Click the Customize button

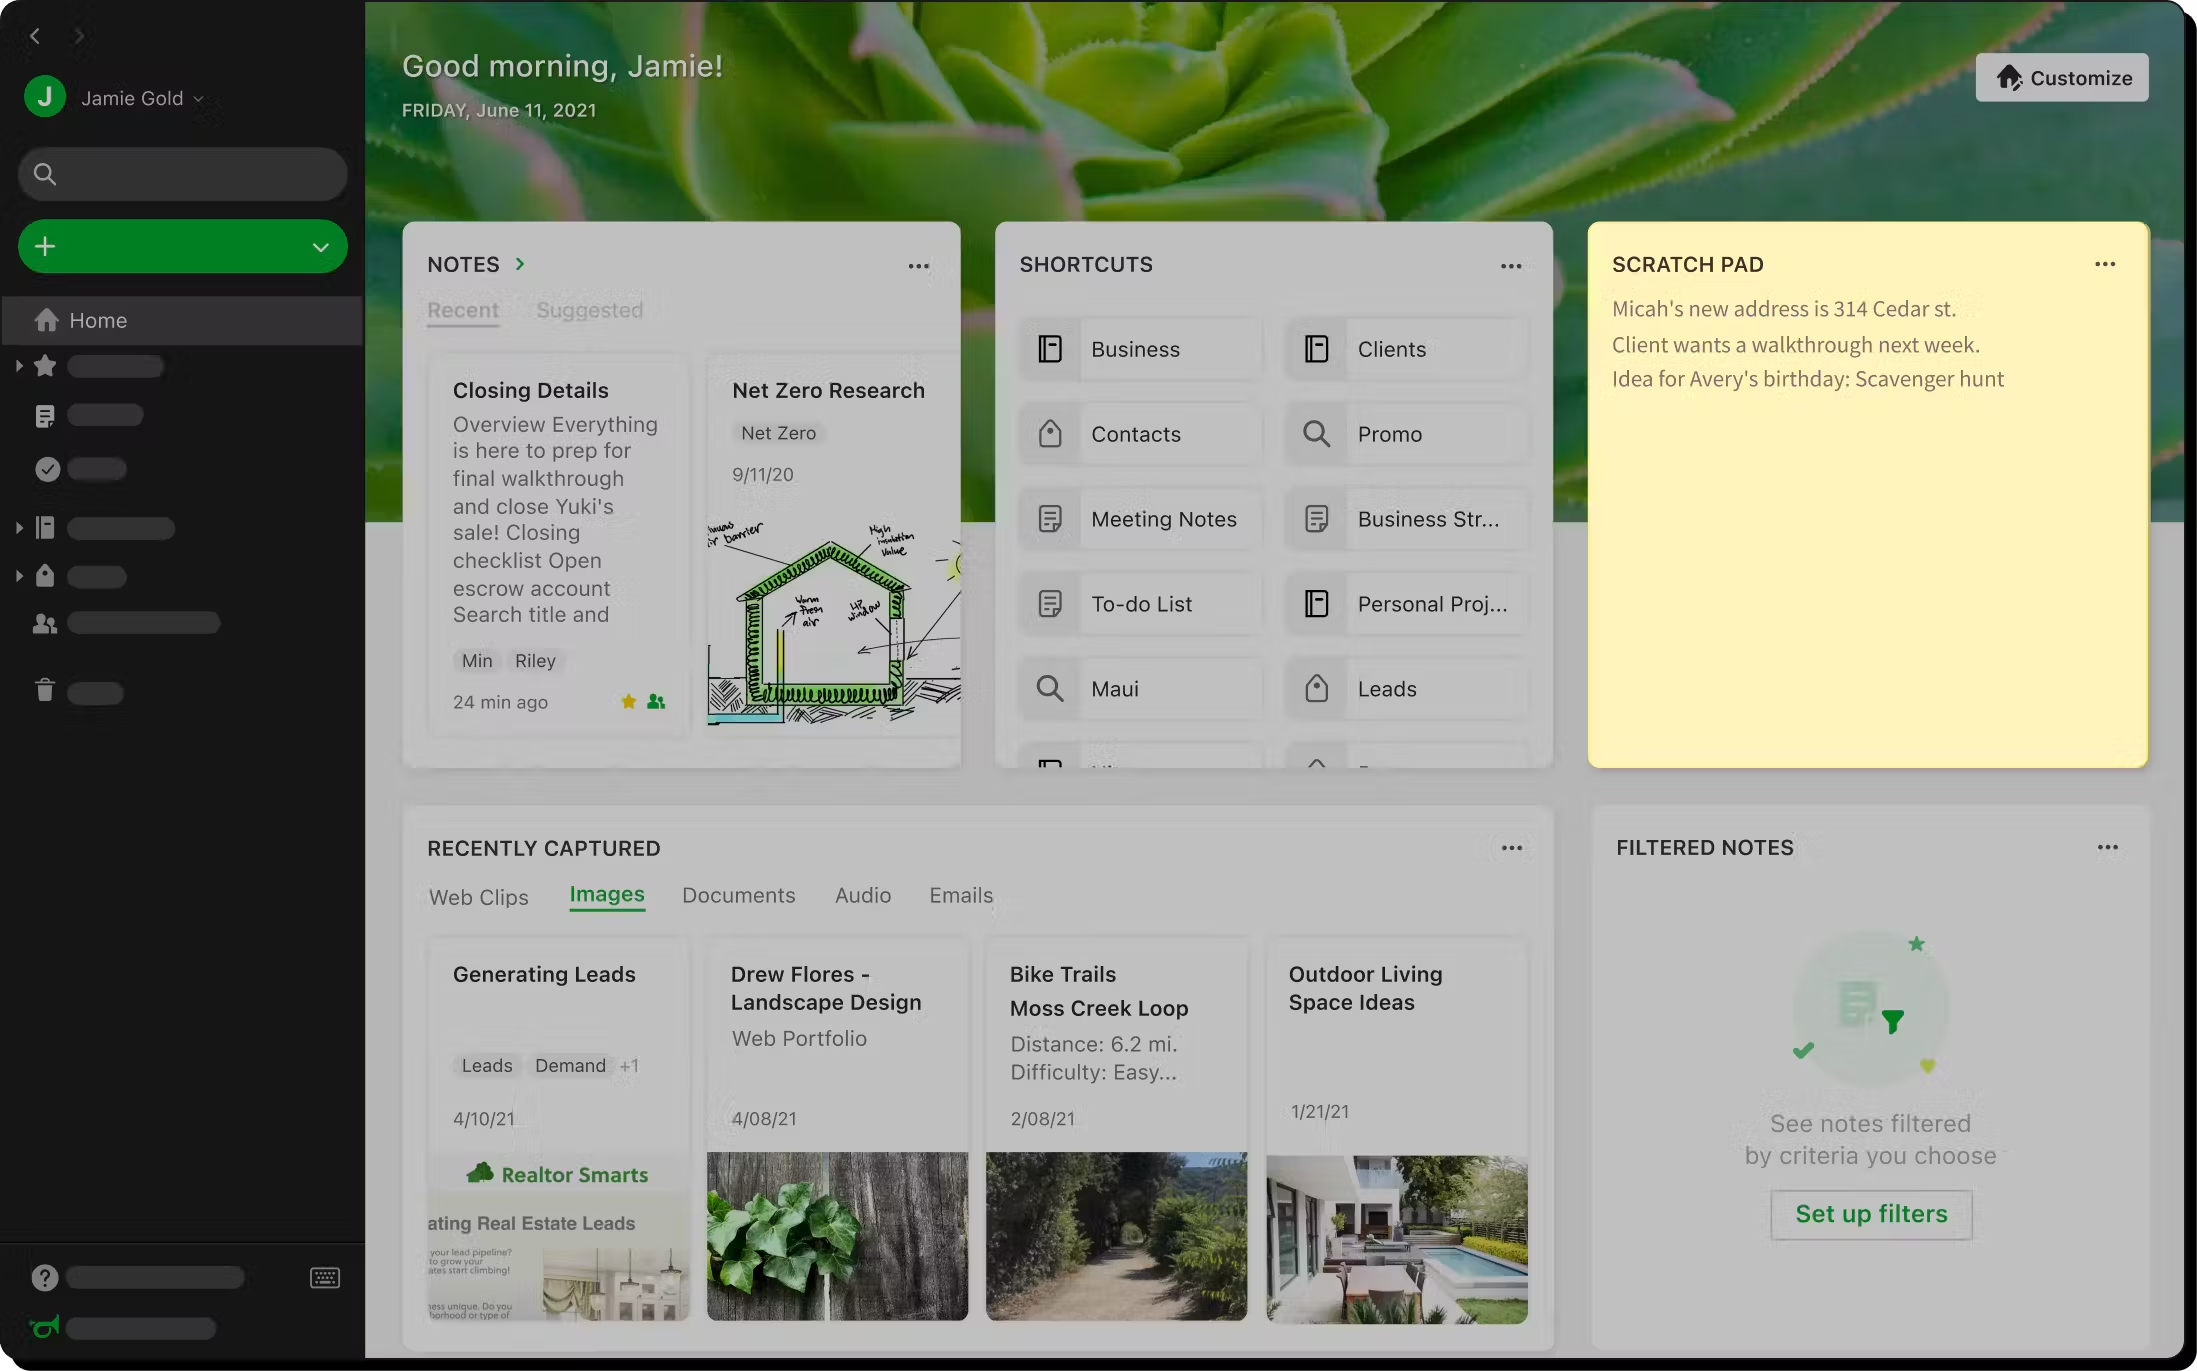(2061, 78)
